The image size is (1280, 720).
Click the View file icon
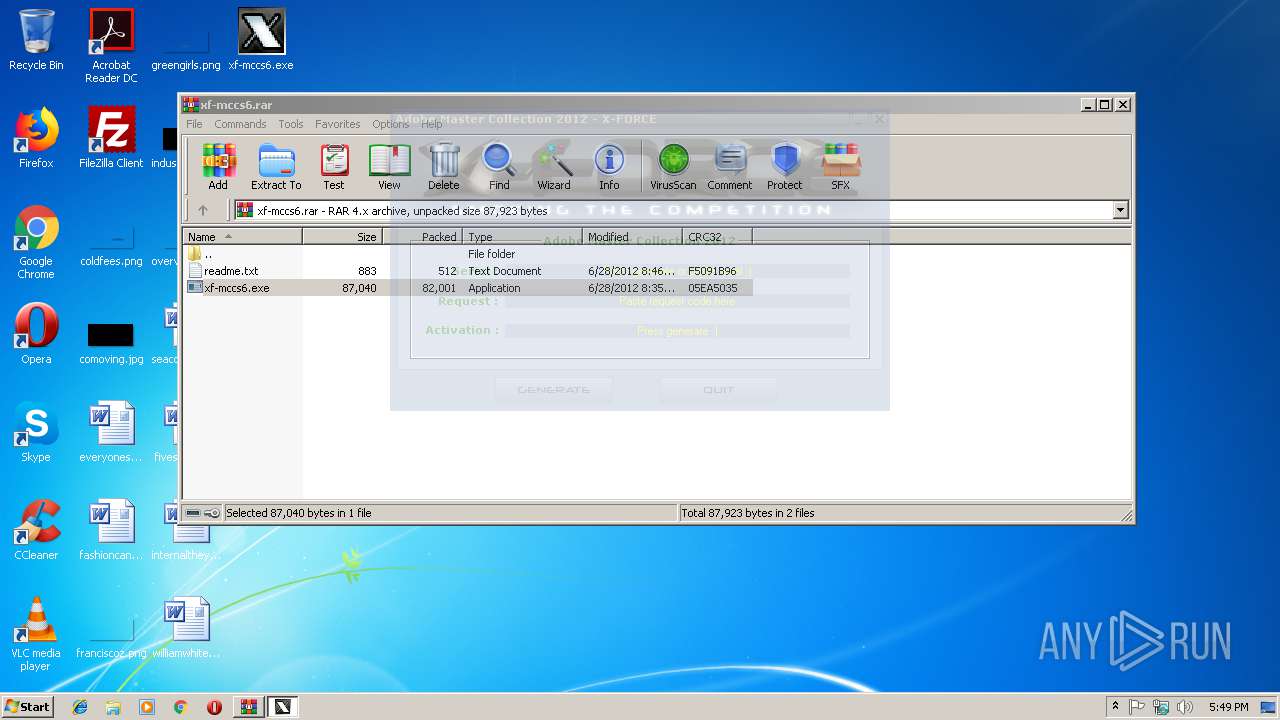point(389,166)
